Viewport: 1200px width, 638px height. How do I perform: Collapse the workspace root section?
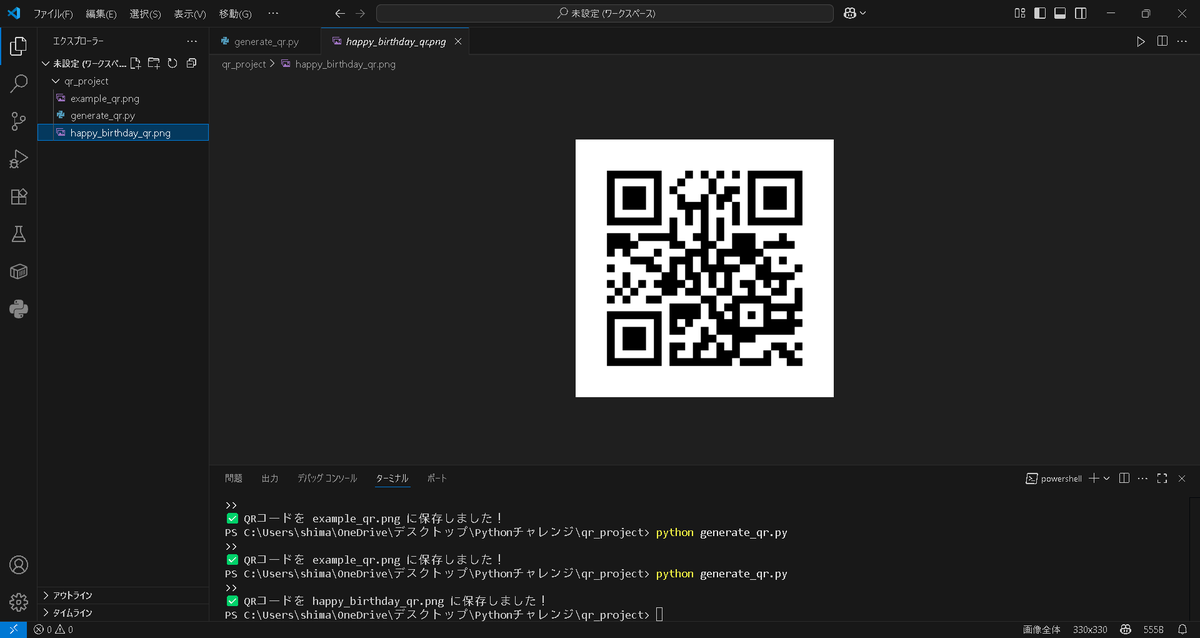(45, 63)
